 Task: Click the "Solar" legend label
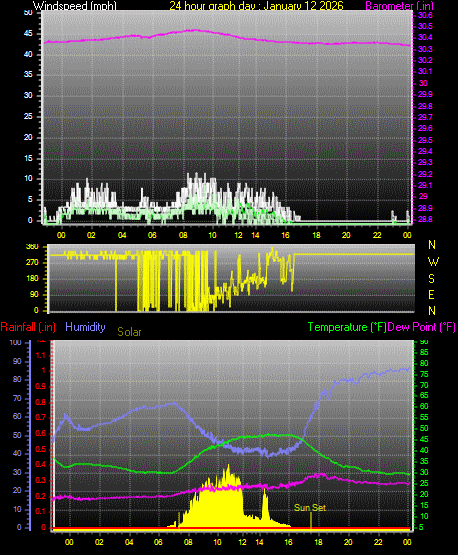click(x=129, y=332)
